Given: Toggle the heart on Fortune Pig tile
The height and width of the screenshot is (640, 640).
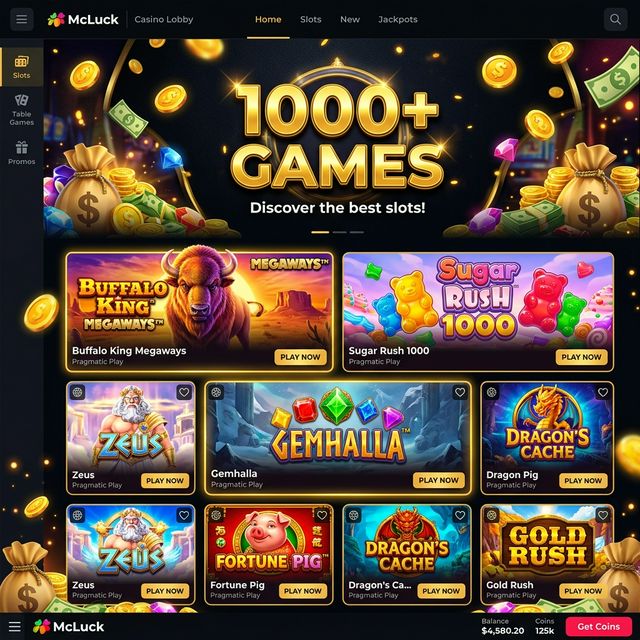Looking at the screenshot, I should 322,516.
